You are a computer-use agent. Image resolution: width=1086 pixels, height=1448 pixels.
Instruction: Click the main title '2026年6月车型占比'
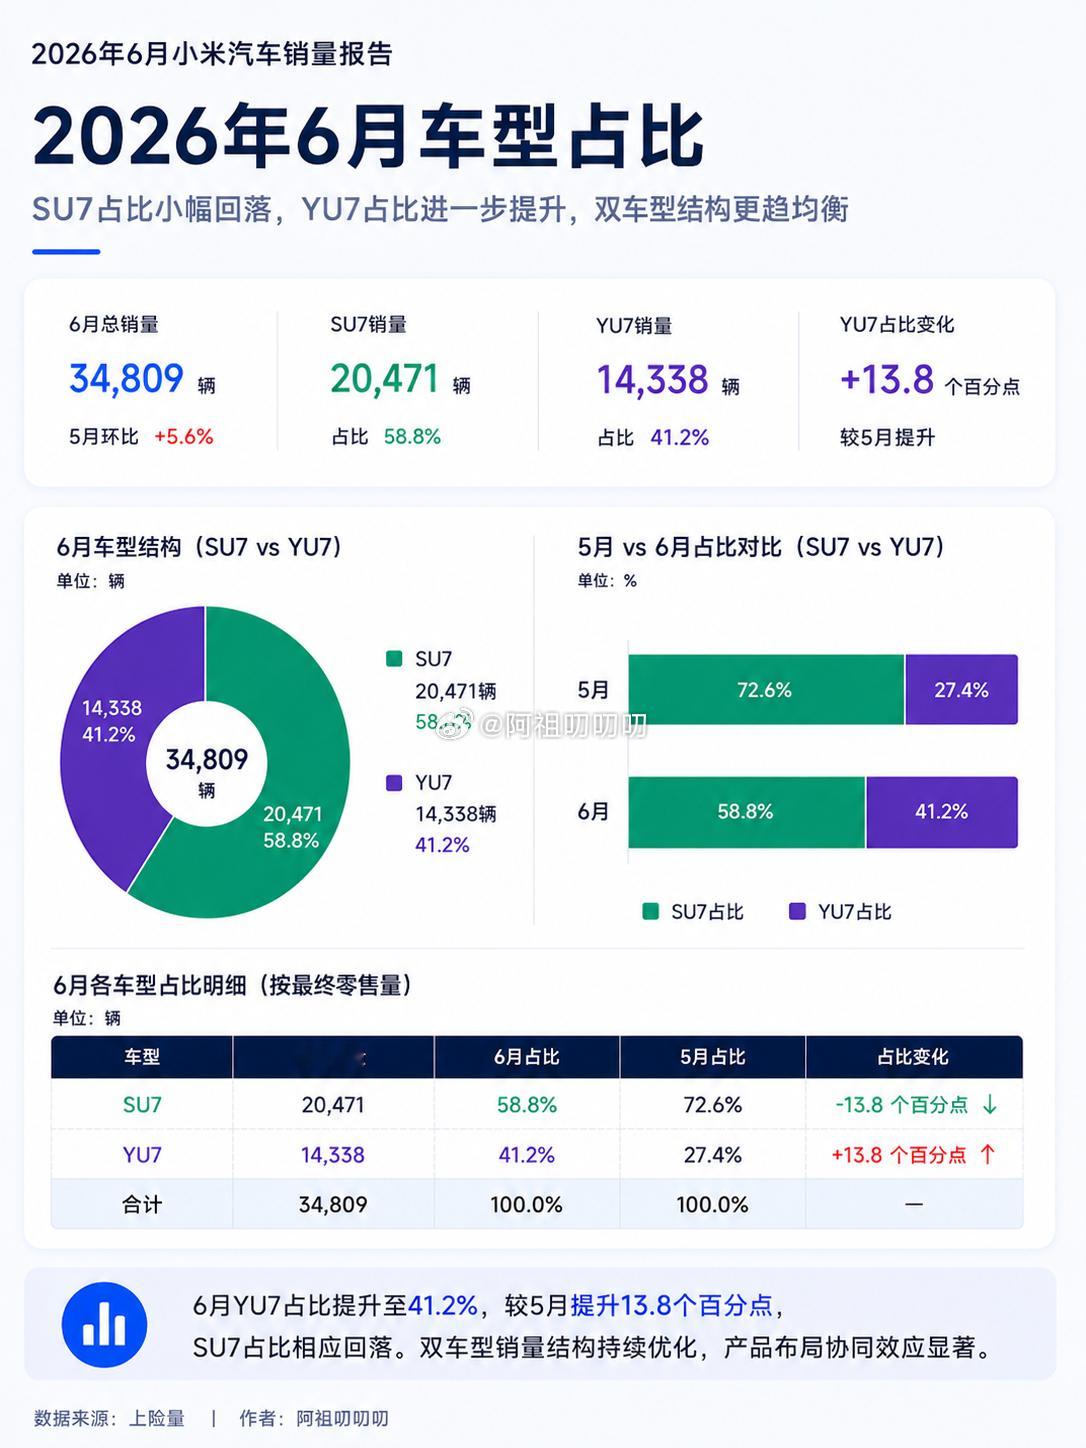pos(369,135)
